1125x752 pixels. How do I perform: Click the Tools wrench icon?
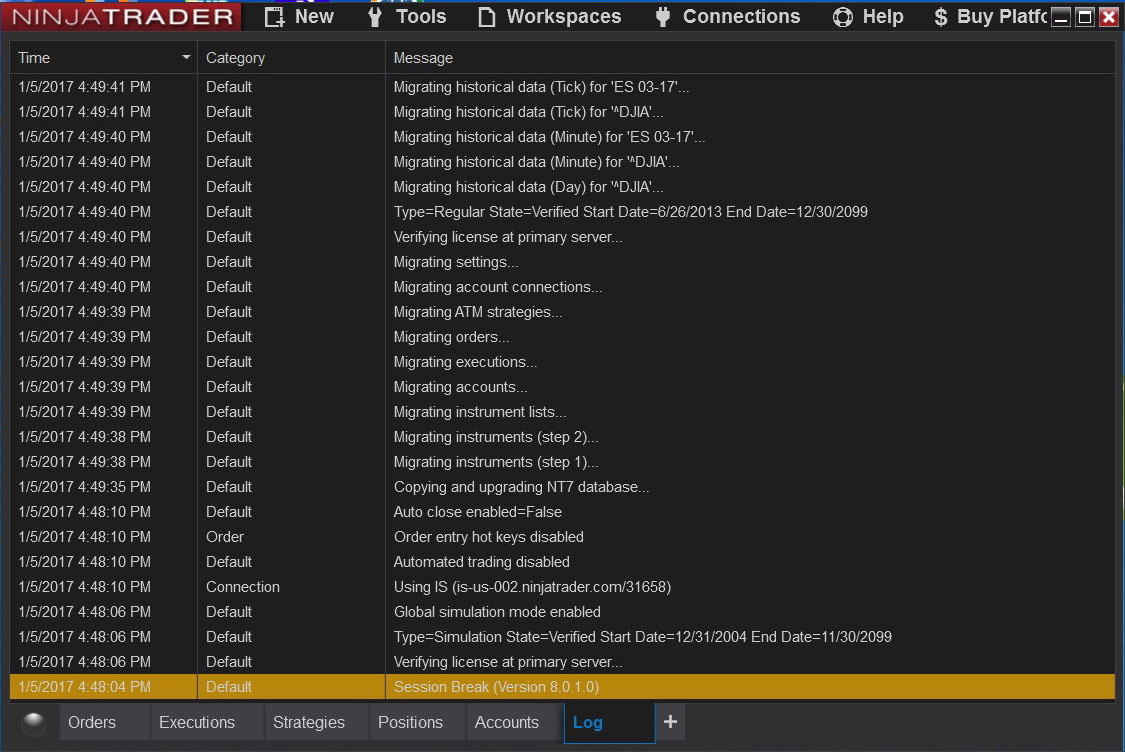[375, 17]
